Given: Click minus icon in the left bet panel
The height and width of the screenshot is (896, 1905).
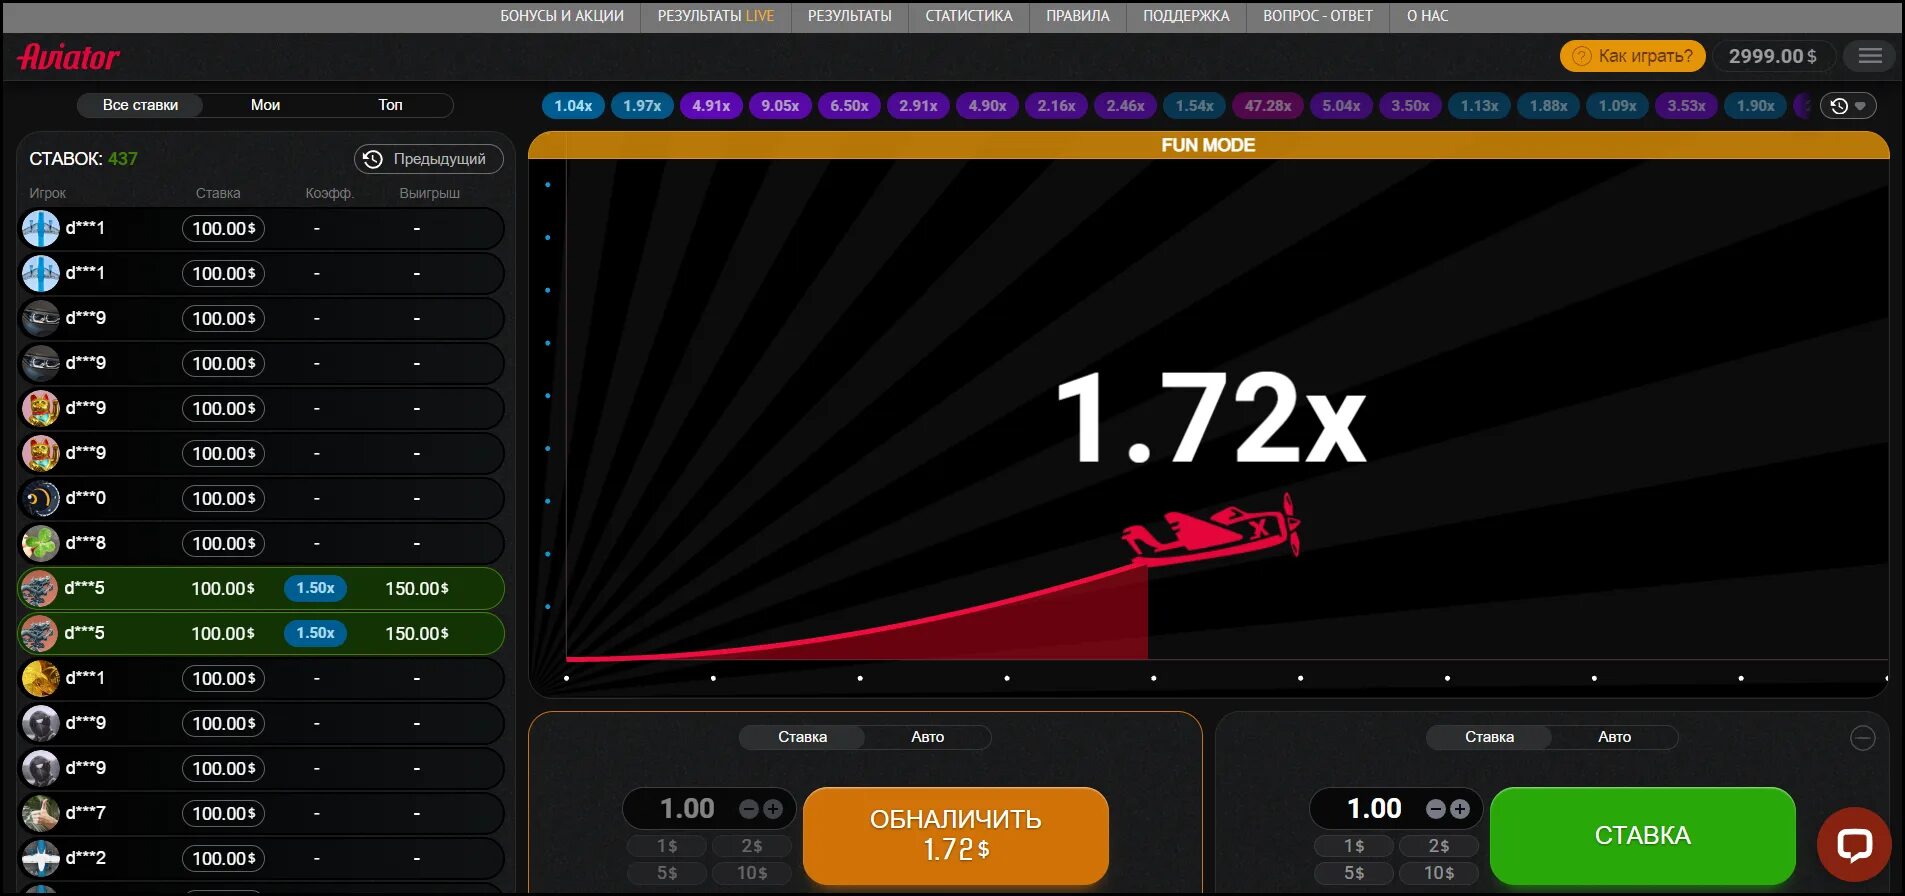Looking at the screenshot, I should click(x=749, y=808).
